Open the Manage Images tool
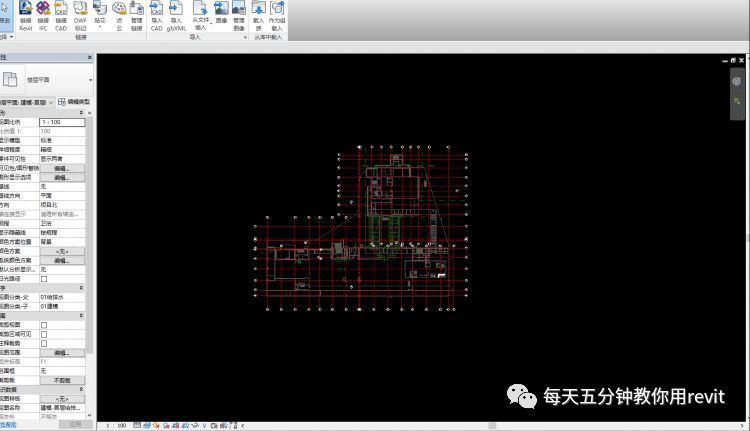Image resolution: width=750 pixels, height=431 pixels. [x=238, y=14]
